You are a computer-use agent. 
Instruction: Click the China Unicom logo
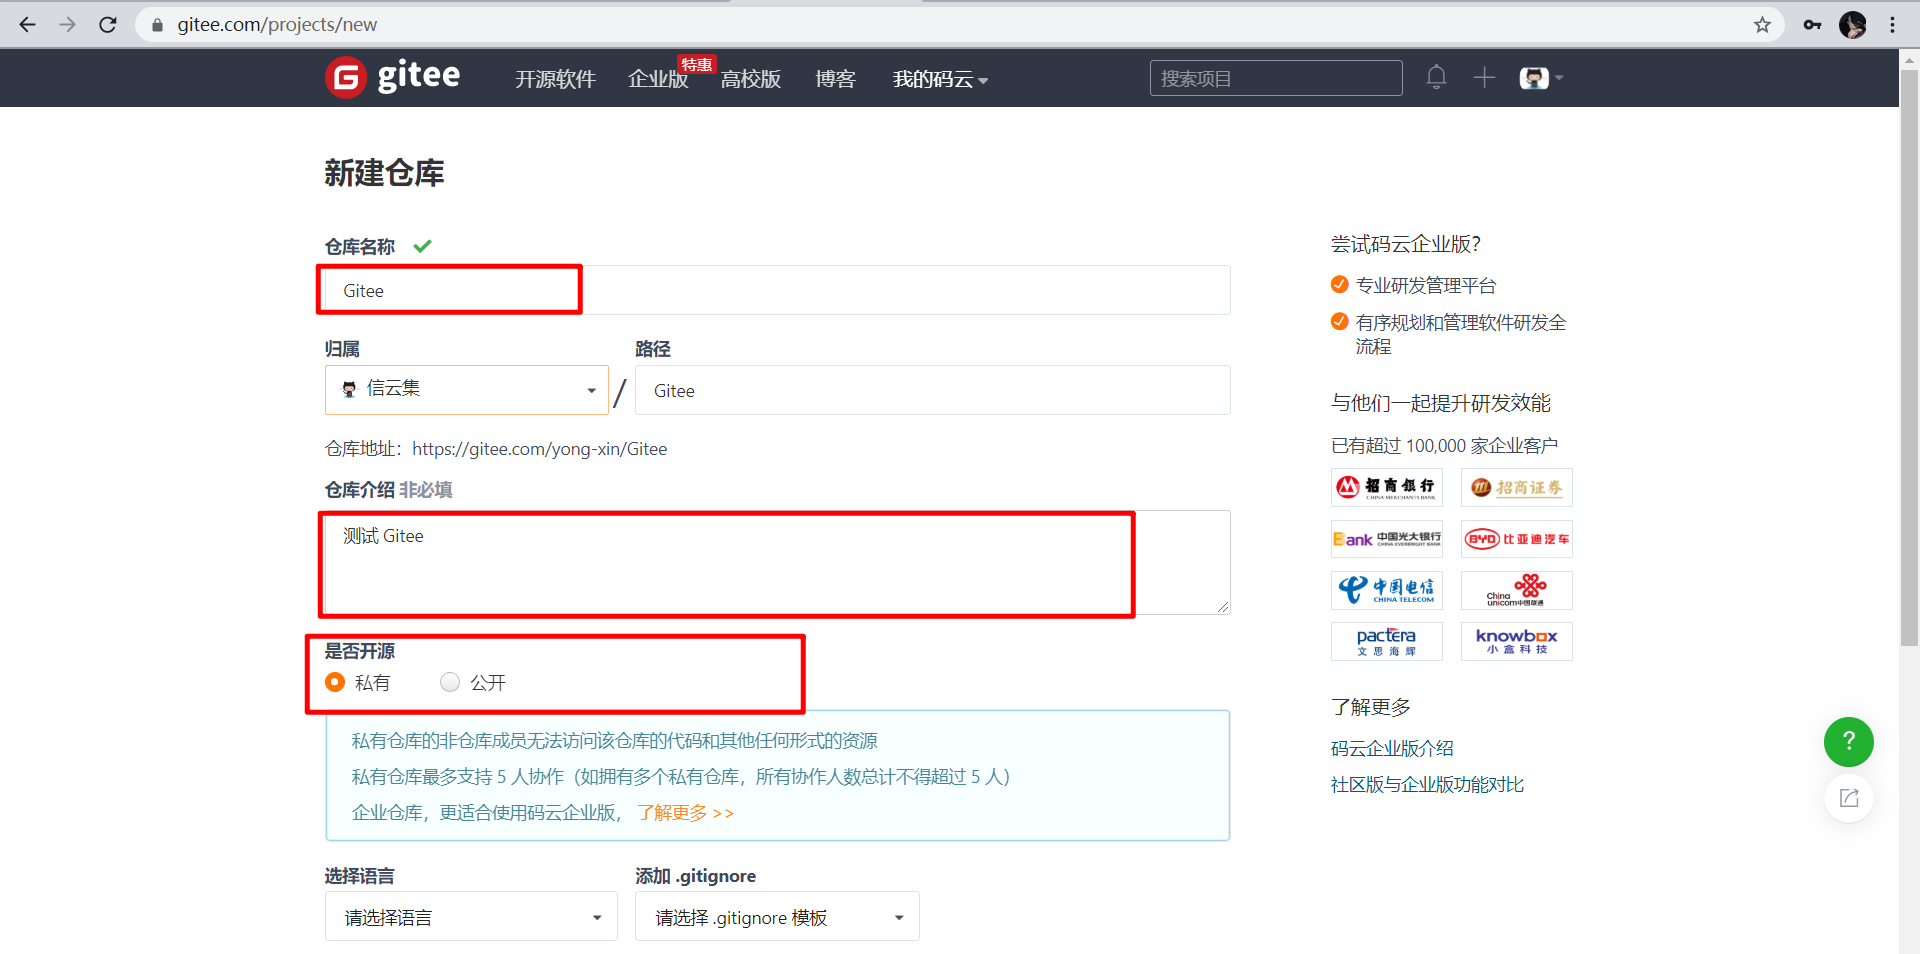click(x=1516, y=590)
